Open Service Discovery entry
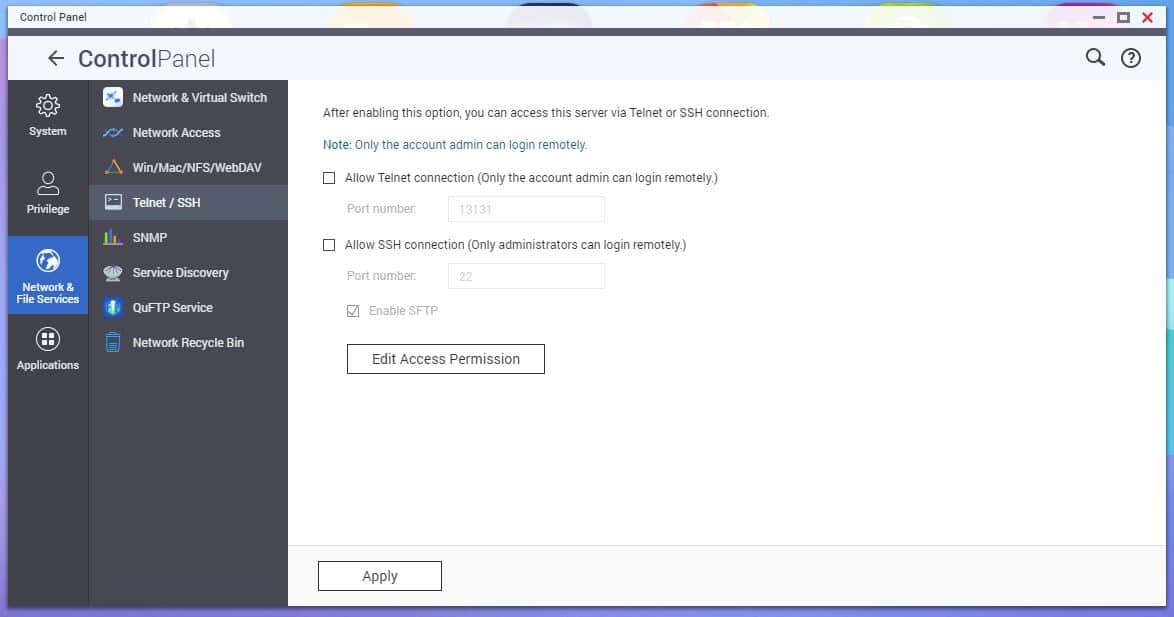This screenshot has height=617, width=1174. pyautogui.click(x=189, y=273)
